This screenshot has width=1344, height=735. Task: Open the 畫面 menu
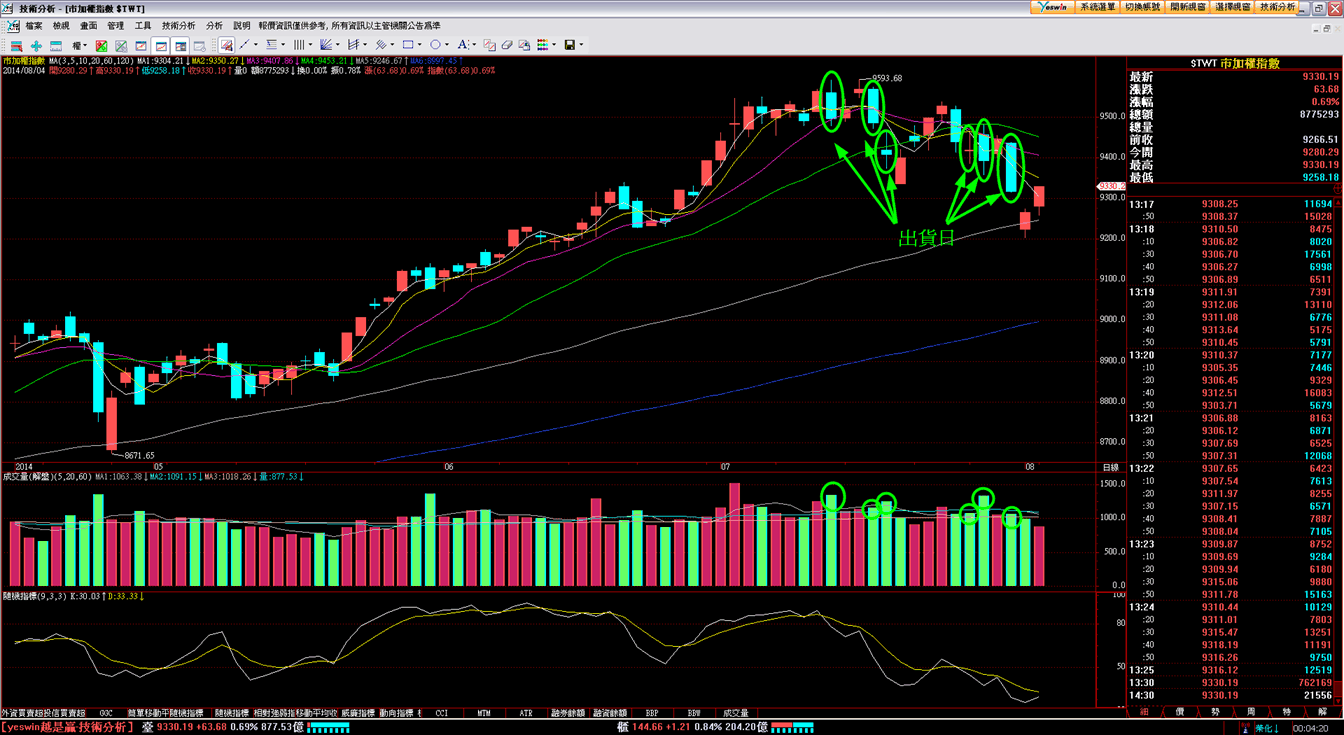(x=88, y=26)
